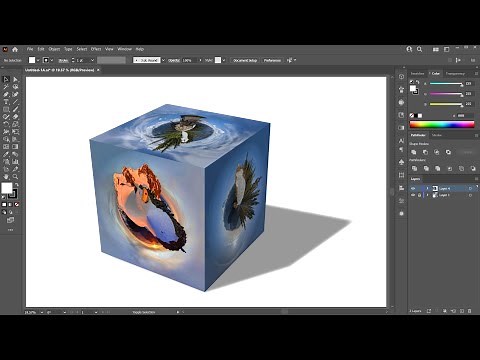The image size is (480, 360).
Task: Open the fill color dropdown in control bar
Action: coord(38,60)
